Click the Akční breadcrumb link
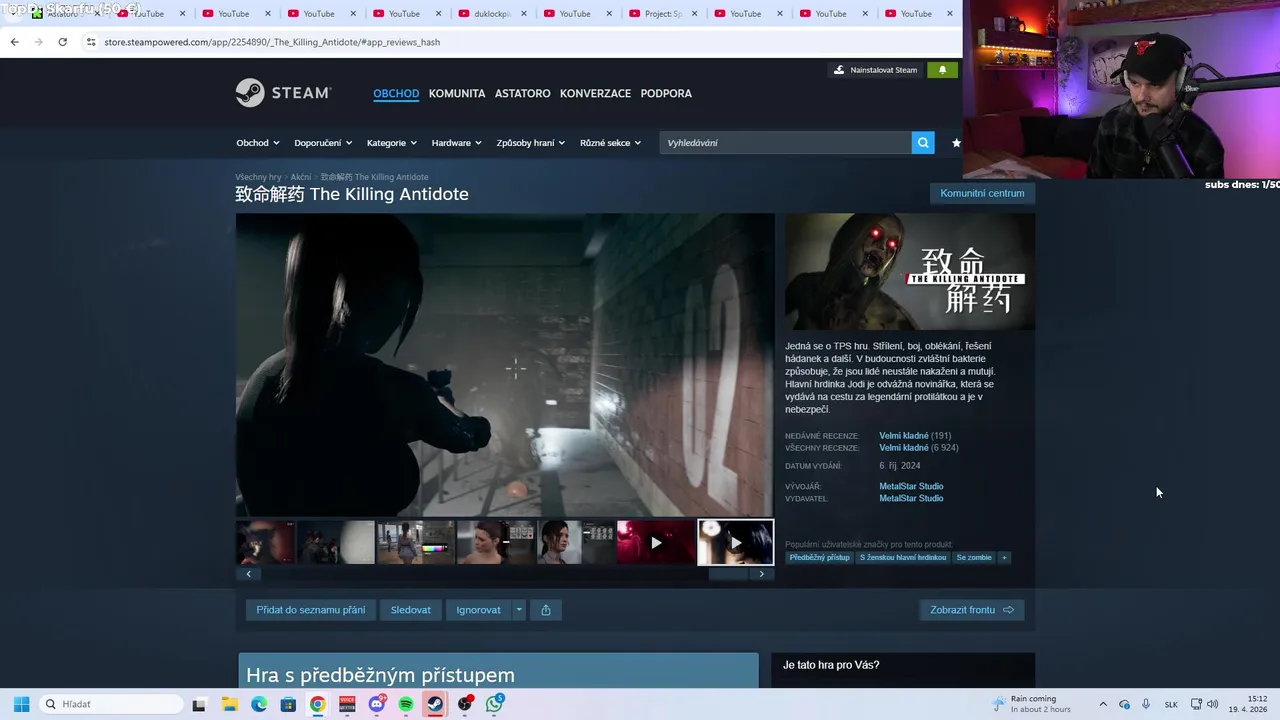This screenshot has height=720, width=1280. [301, 177]
